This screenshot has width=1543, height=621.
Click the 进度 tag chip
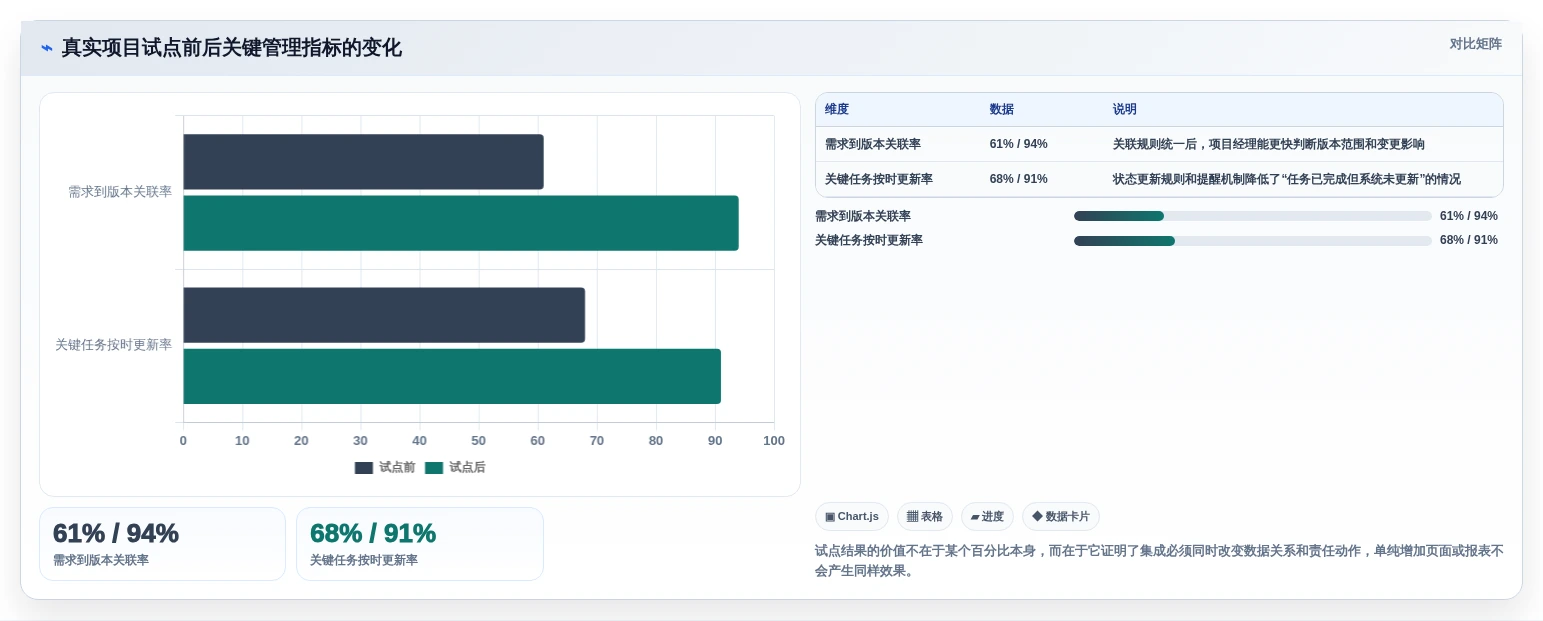click(x=987, y=517)
